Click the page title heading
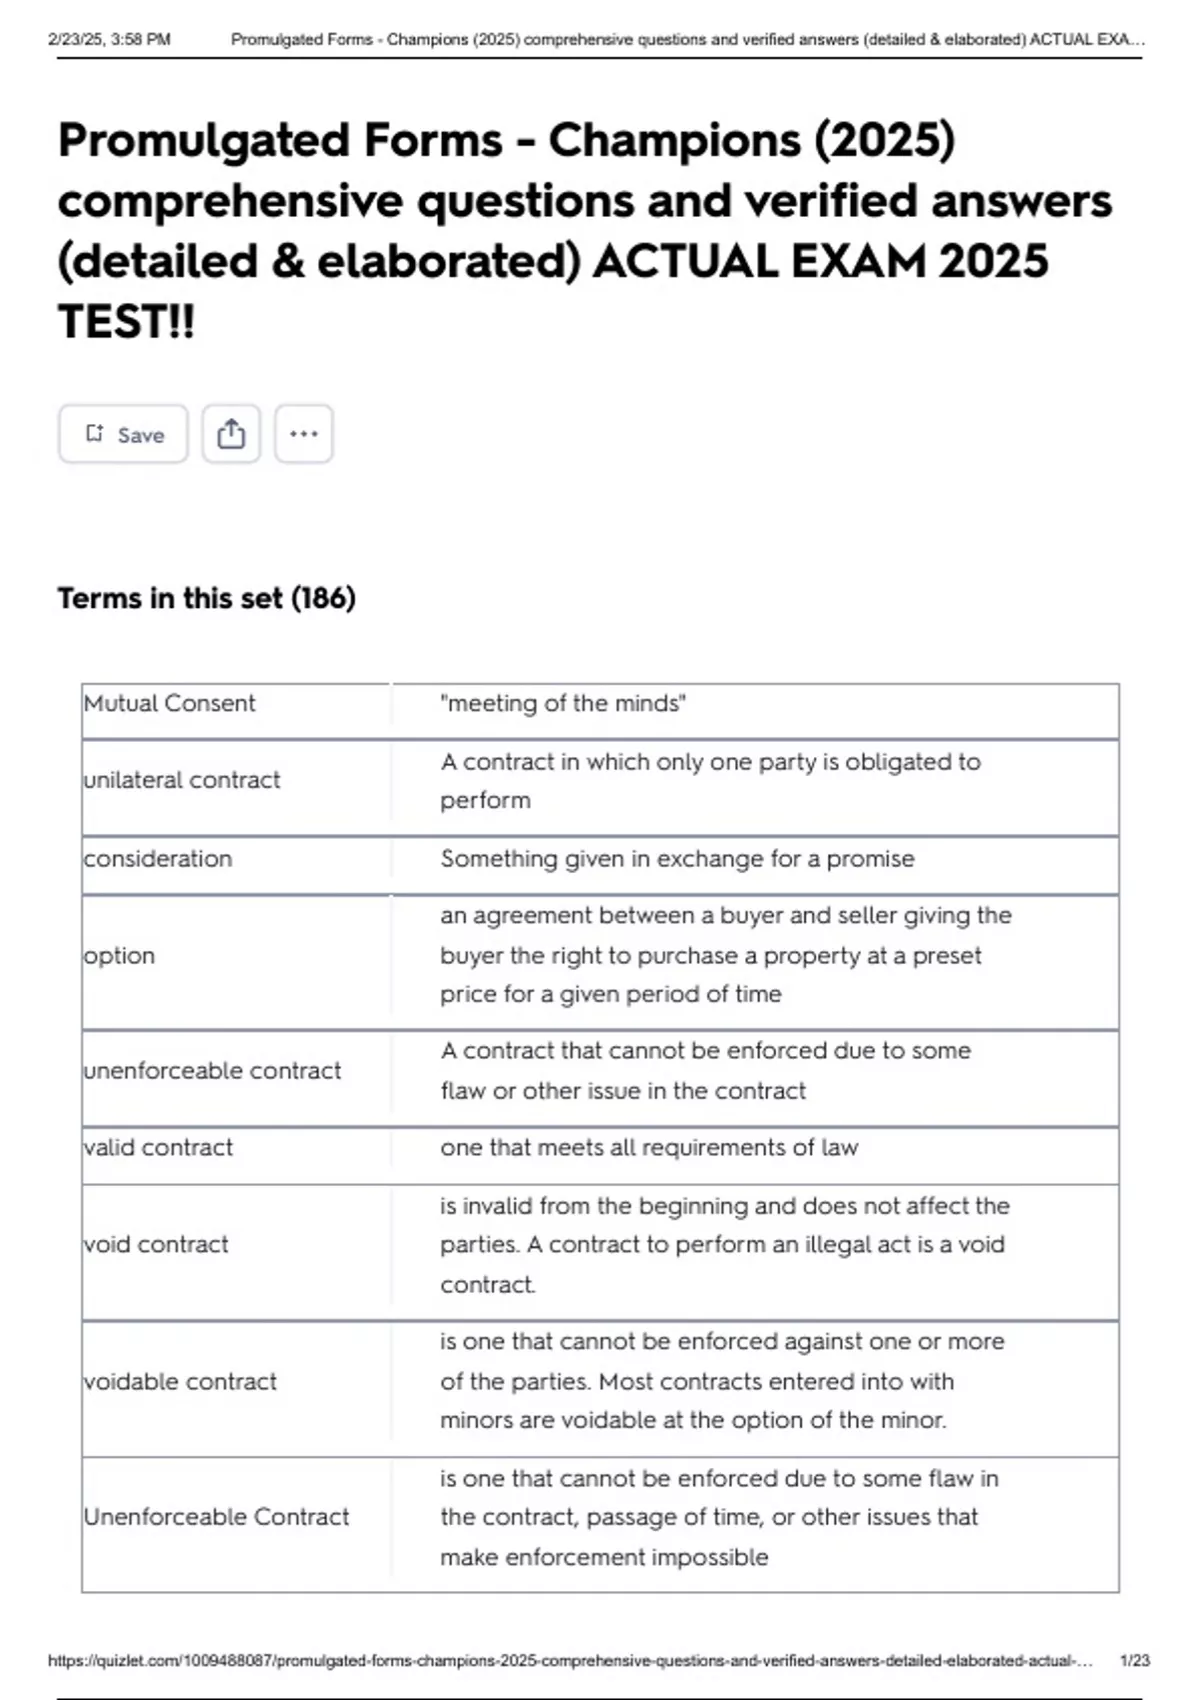1200x1700 pixels. pyautogui.click(x=585, y=230)
